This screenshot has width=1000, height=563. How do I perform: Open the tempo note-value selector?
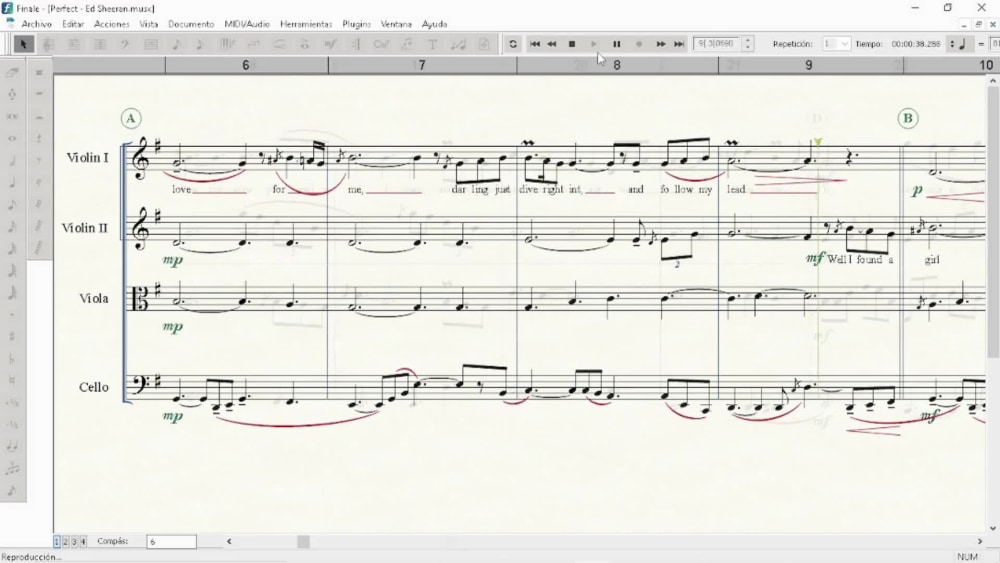pos(958,44)
